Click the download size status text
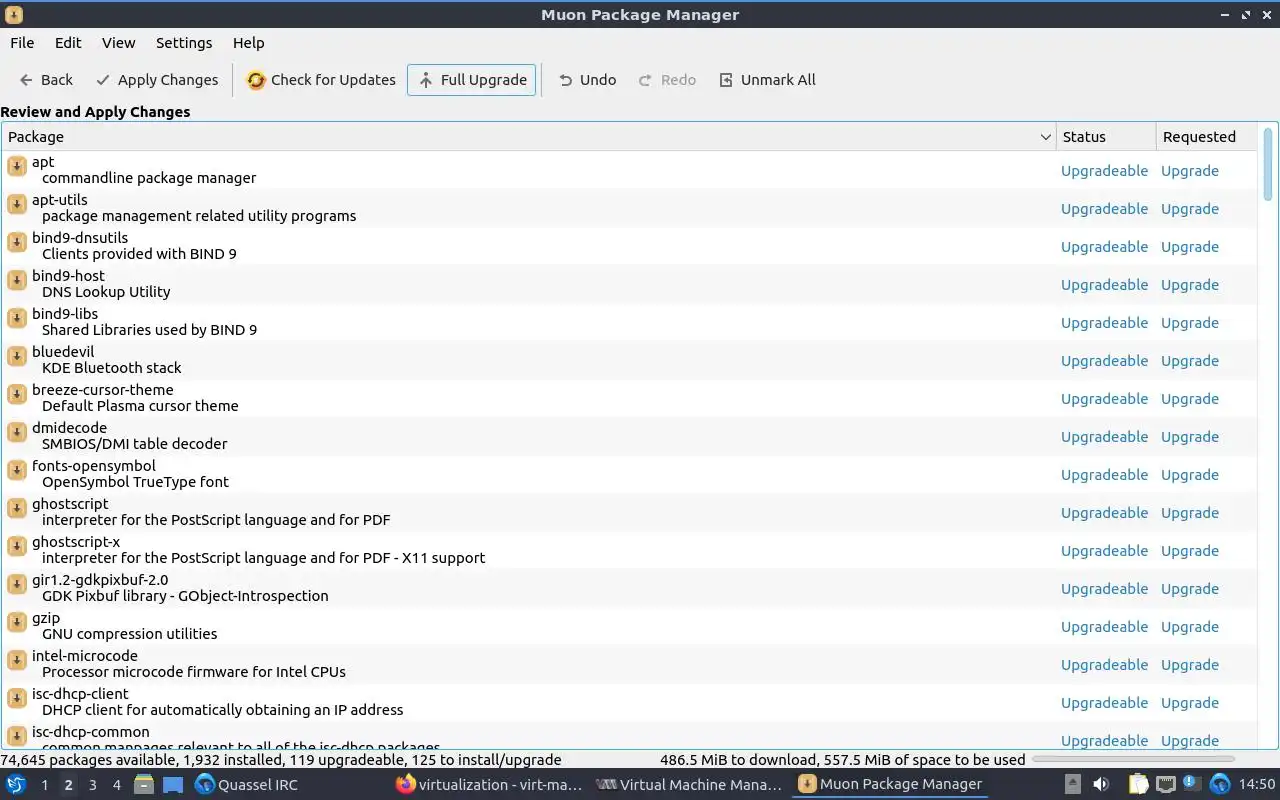Viewport: 1280px width, 800px height. (842, 760)
